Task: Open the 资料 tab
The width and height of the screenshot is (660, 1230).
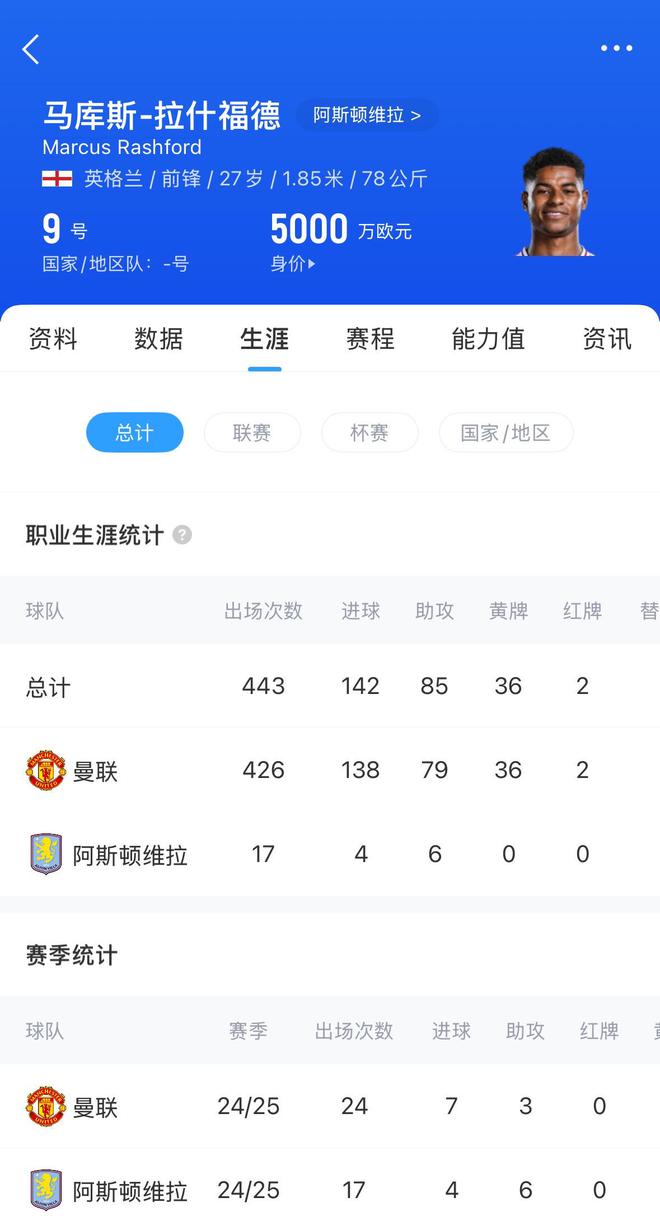Action: [x=53, y=339]
